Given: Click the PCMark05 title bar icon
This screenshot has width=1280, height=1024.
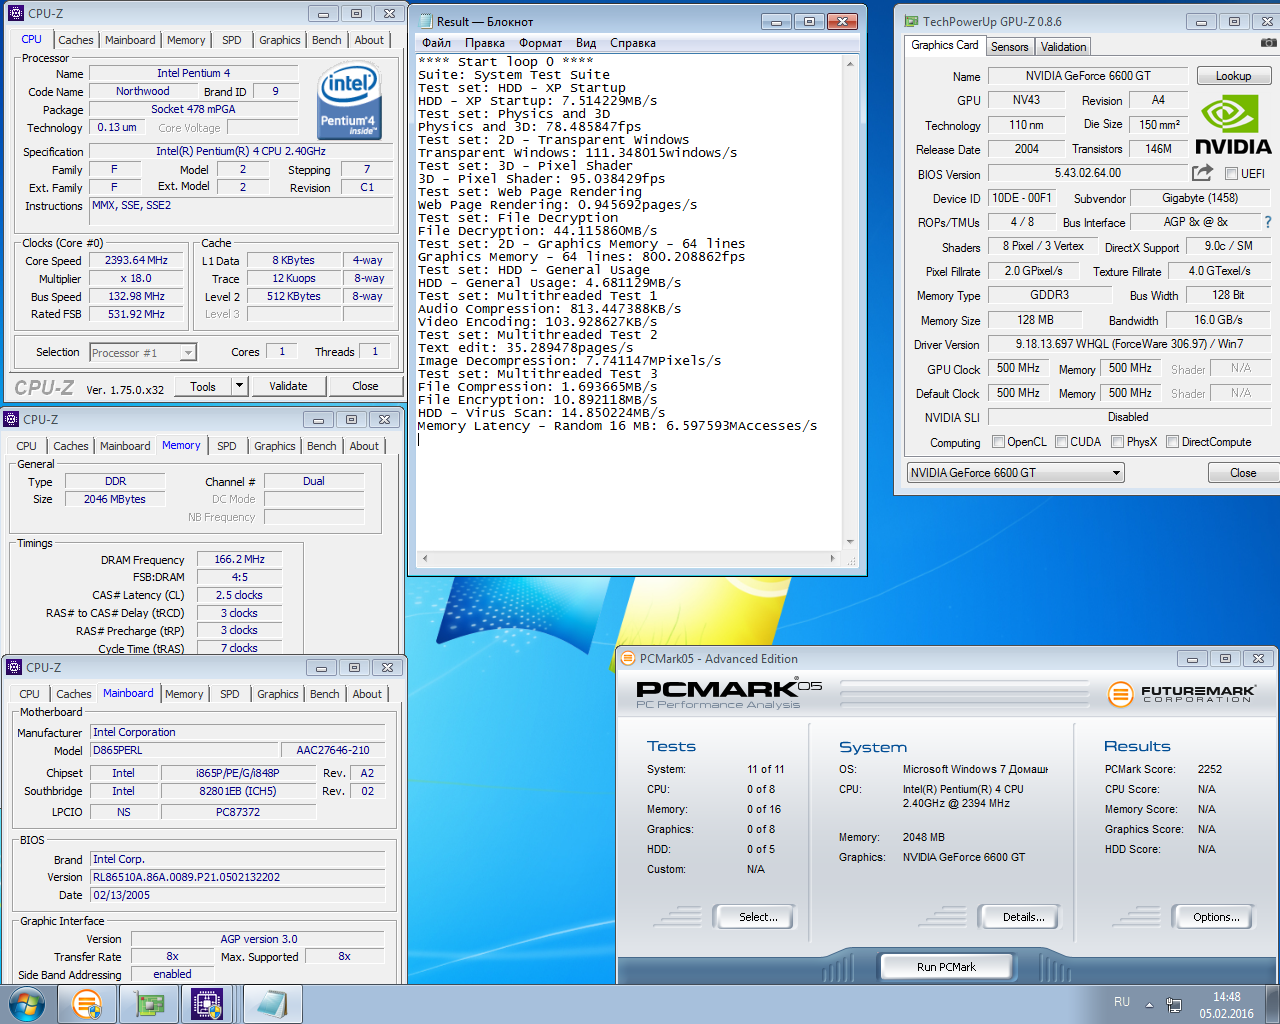Looking at the screenshot, I should (628, 658).
